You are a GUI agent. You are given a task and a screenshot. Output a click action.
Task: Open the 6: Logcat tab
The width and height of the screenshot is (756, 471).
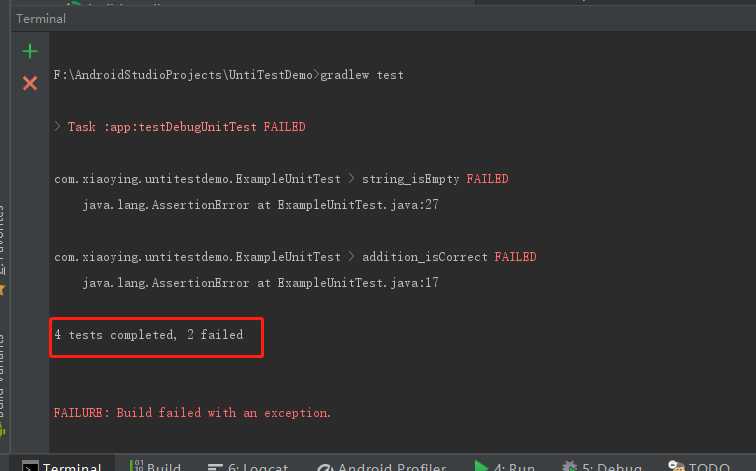pos(248,466)
